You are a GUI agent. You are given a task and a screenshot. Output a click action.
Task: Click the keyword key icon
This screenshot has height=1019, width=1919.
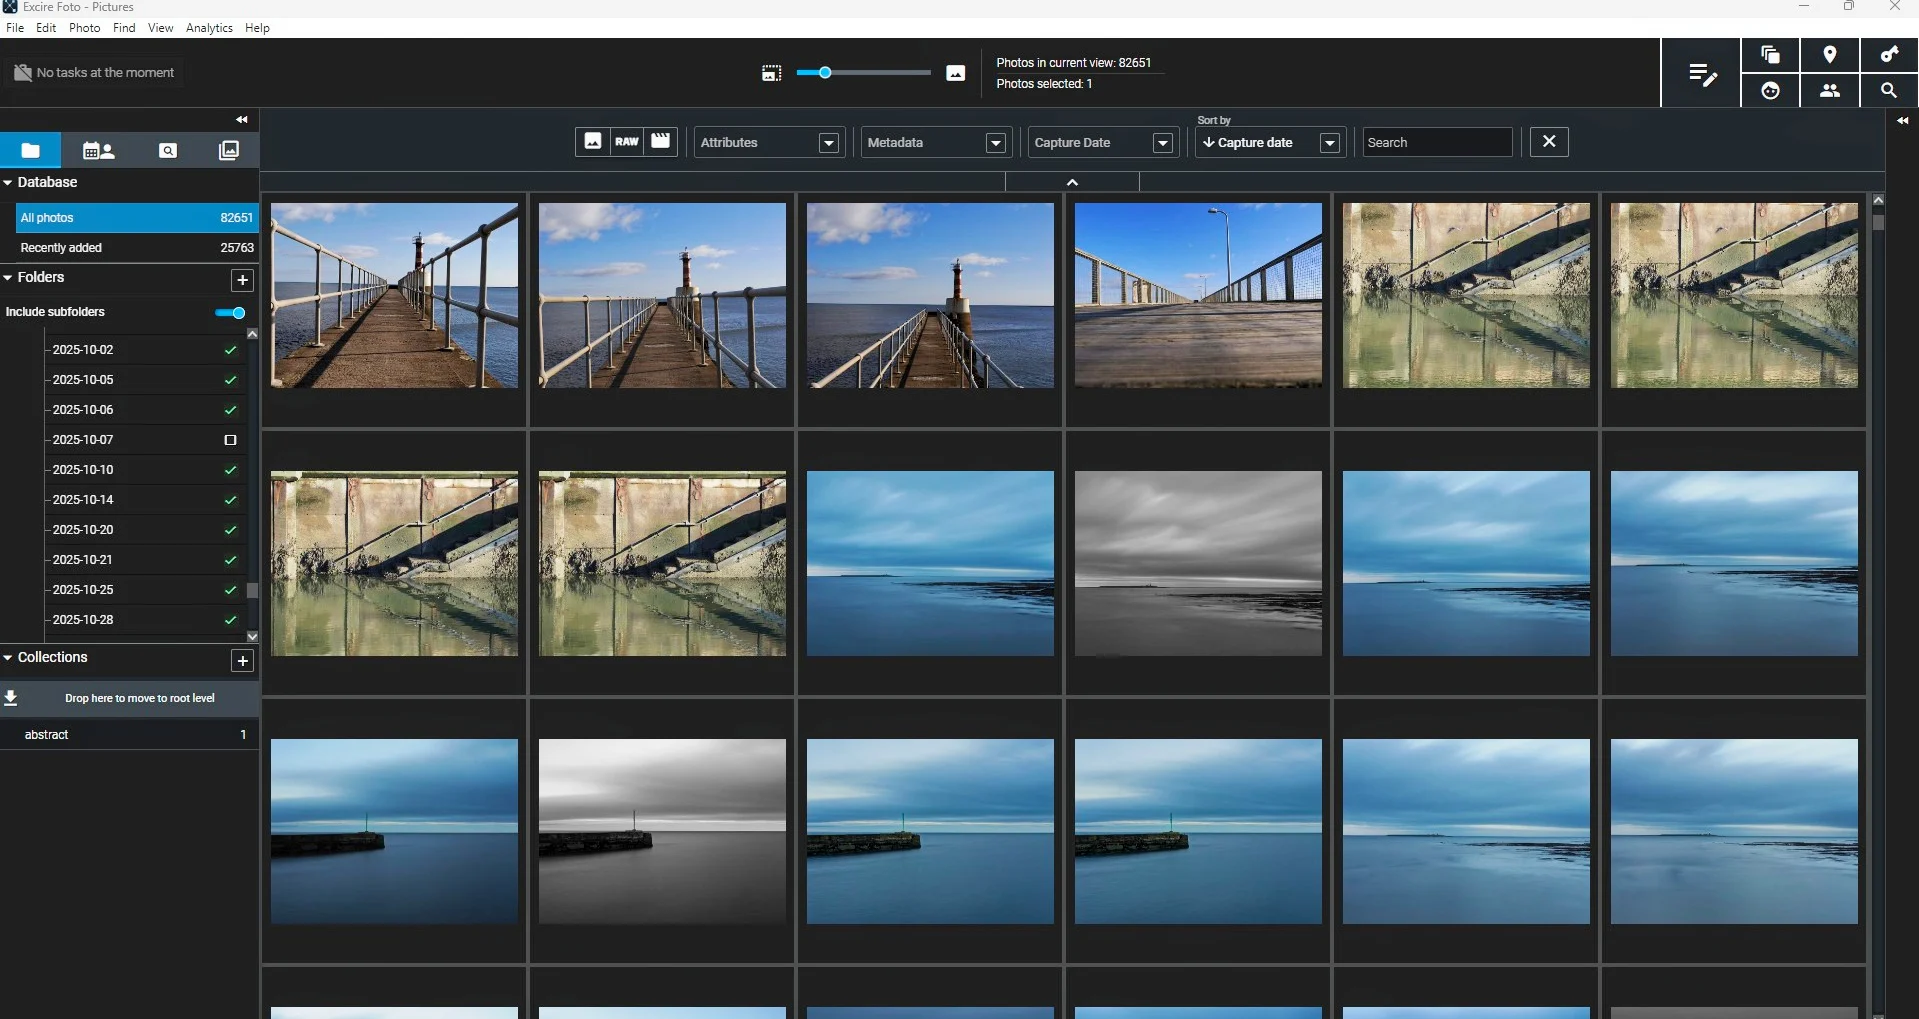pyautogui.click(x=1888, y=55)
